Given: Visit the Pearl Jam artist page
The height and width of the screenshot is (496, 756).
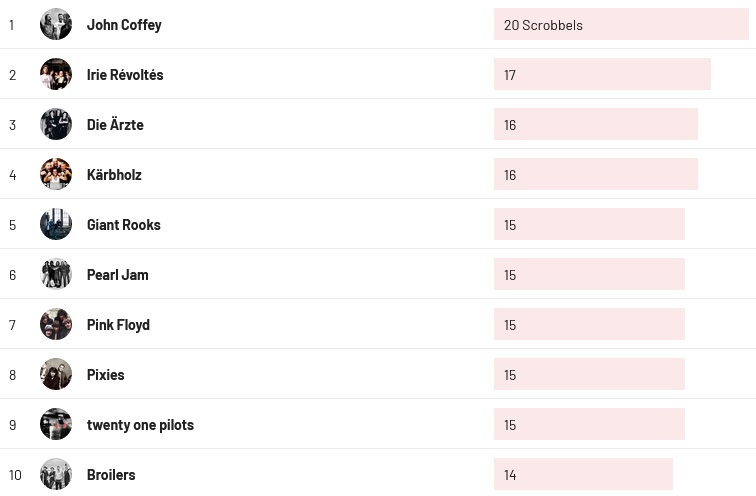Looking at the screenshot, I should 118,275.
